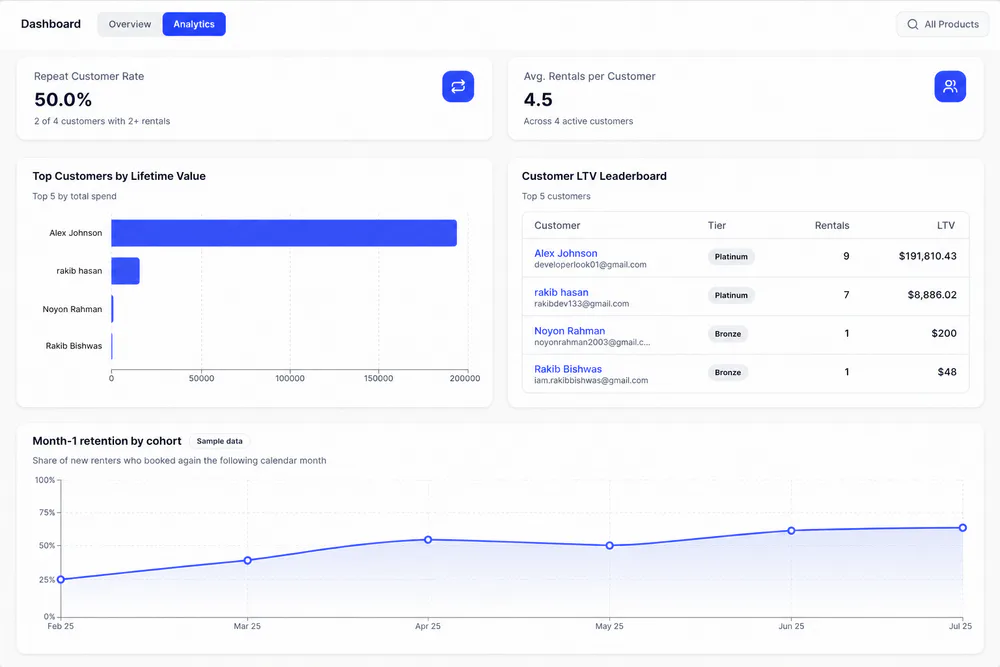Click the rakib hasan bar in chart
The image size is (1000, 667).
coord(126,271)
